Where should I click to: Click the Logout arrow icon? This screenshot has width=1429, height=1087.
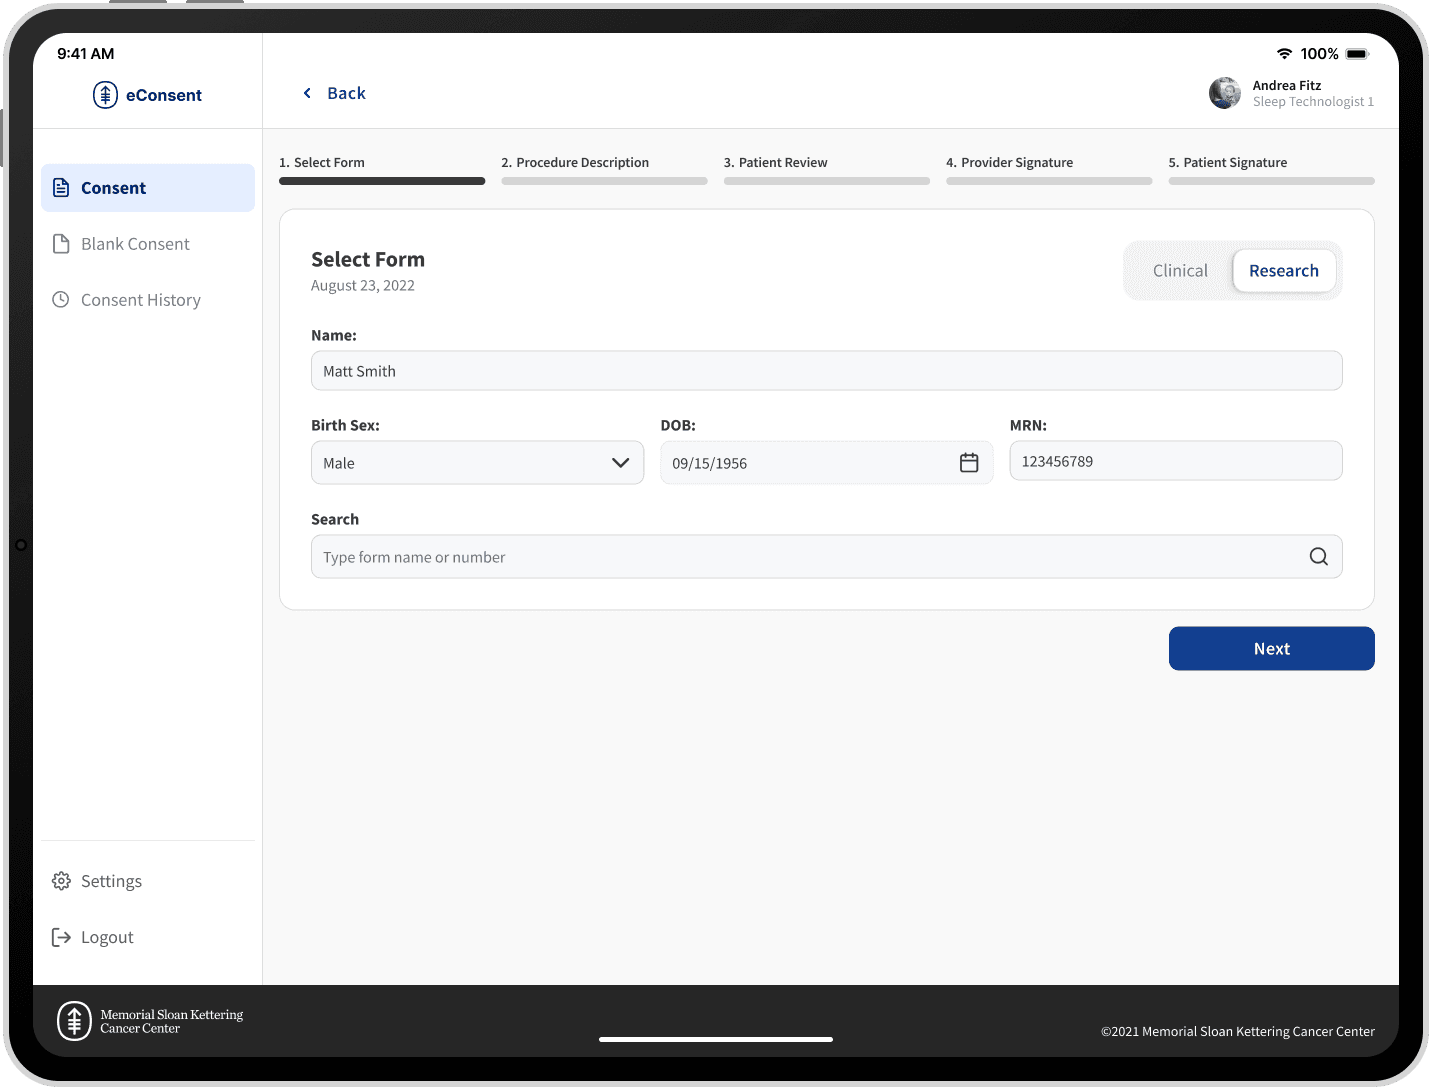click(x=62, y=937)
